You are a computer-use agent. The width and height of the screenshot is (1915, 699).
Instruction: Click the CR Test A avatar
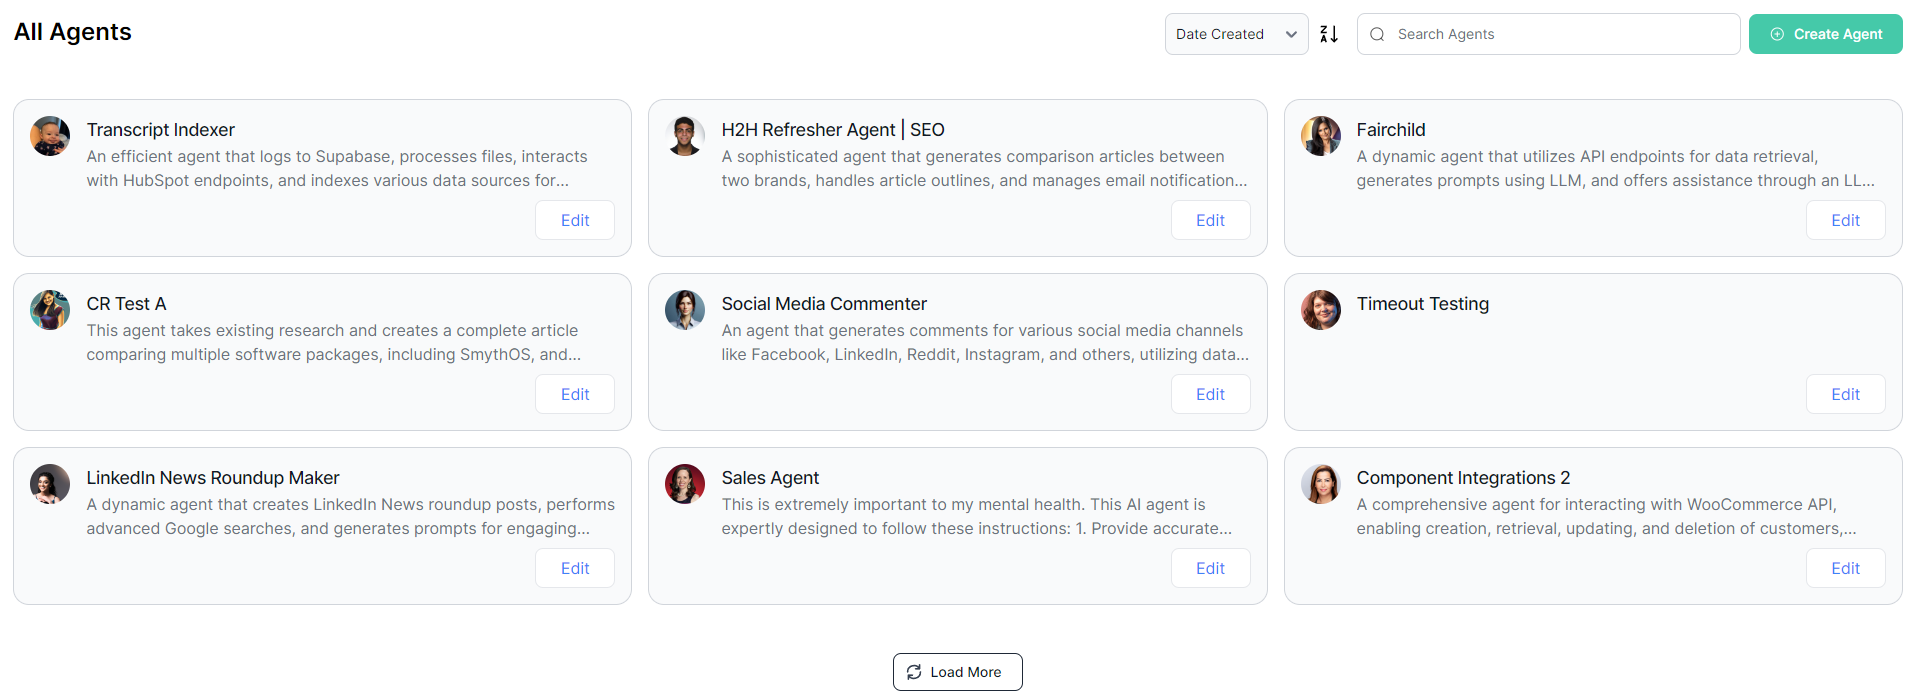click(50, 310)
